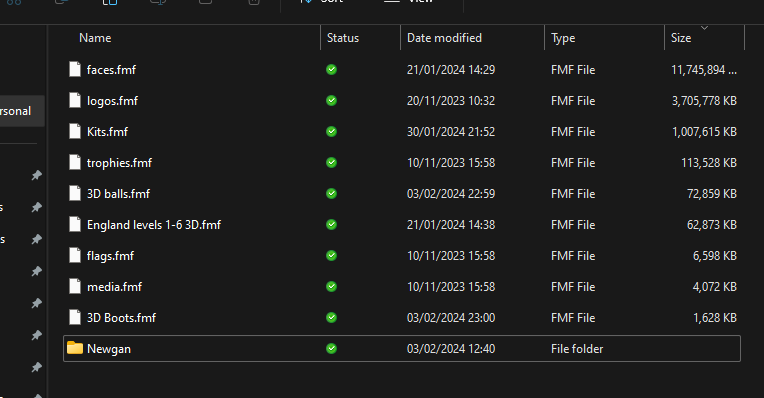Viewport: 764px width, 398px height.
Task: Select the folder named Newgan
Action: [x=109, y=349]
